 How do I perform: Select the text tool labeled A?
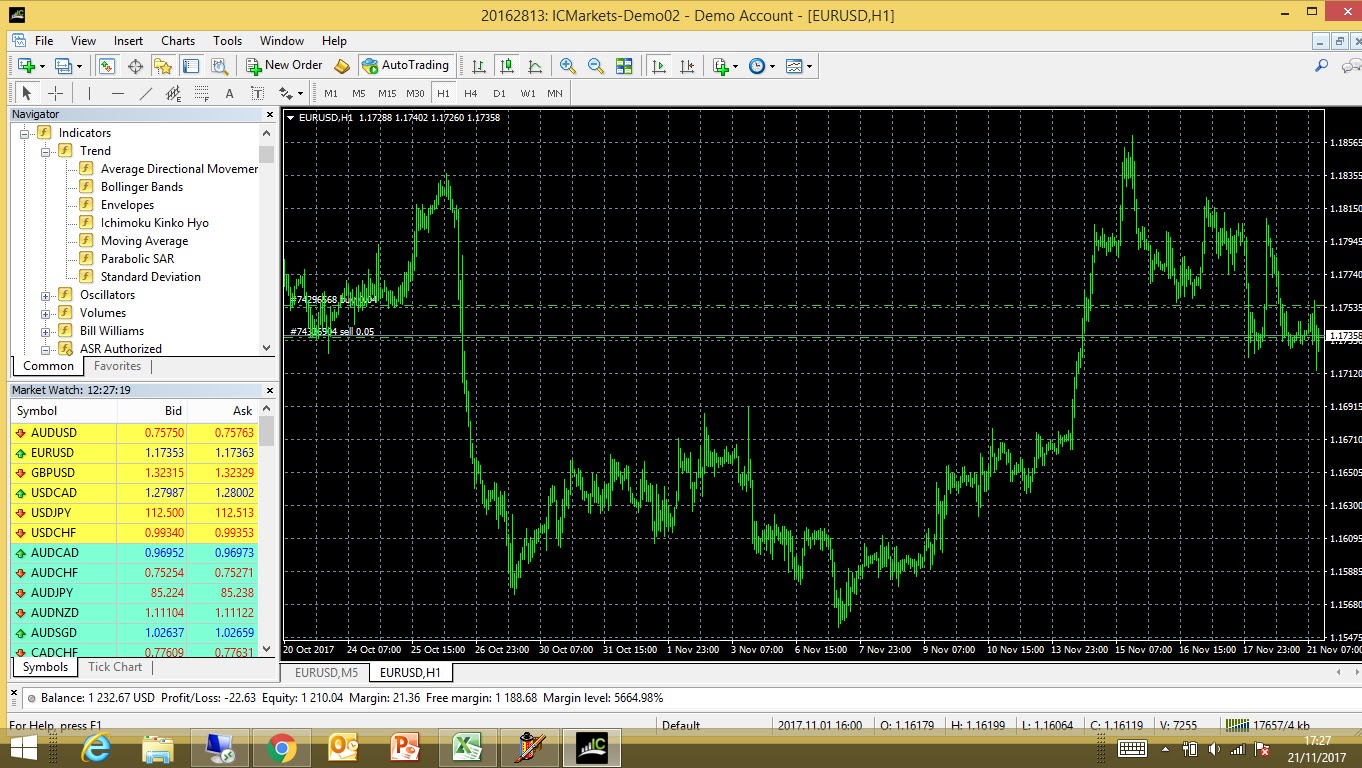229,93
